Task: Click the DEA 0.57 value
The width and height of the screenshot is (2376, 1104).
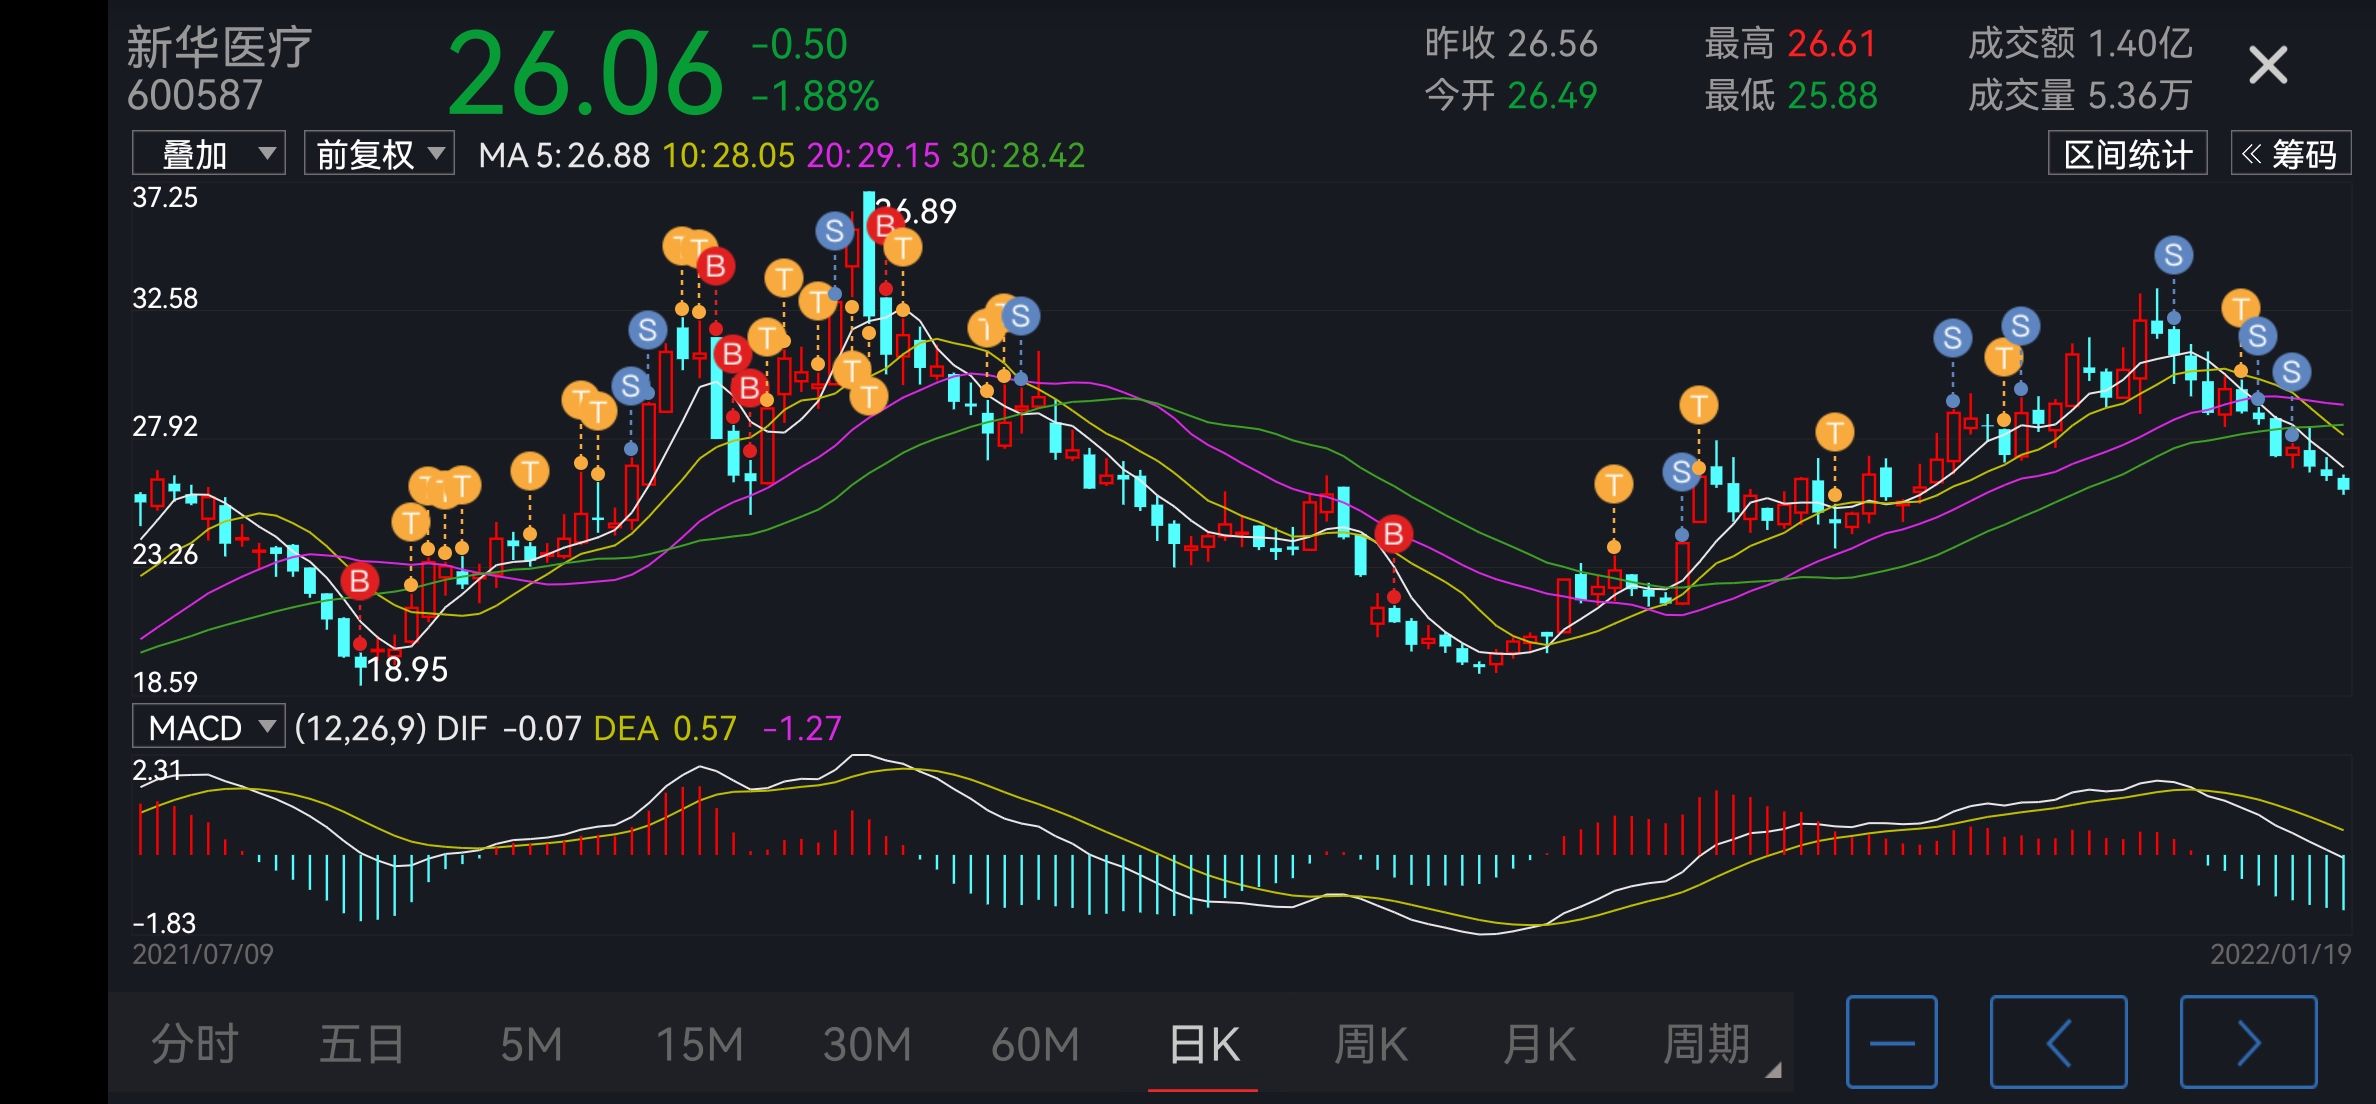Action: [665, 728]
